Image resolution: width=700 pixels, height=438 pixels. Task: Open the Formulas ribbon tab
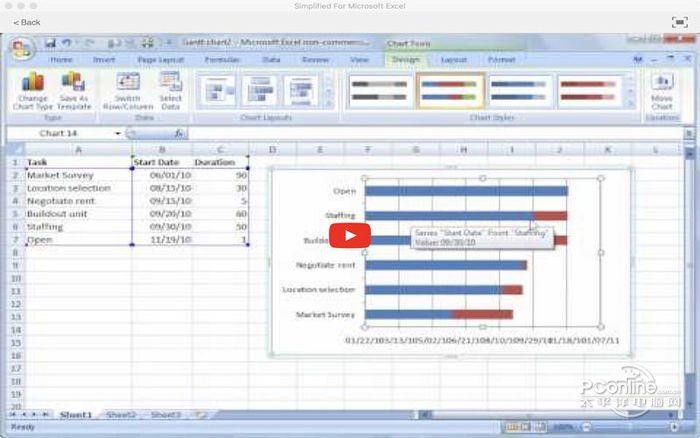[x=222, y=59]
